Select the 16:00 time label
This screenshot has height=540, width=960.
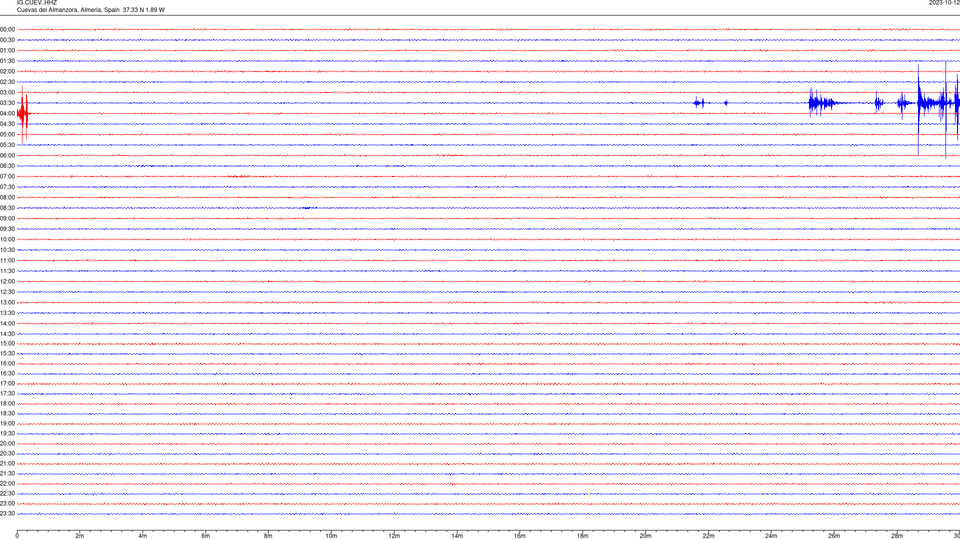coord(7,364)
